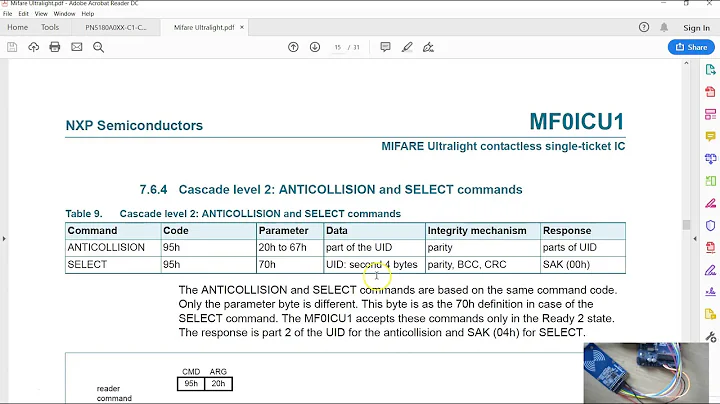Screen dimensions: 720x404
Task: Open Redact tool in right pane
Action: click(x=710, y=203)
